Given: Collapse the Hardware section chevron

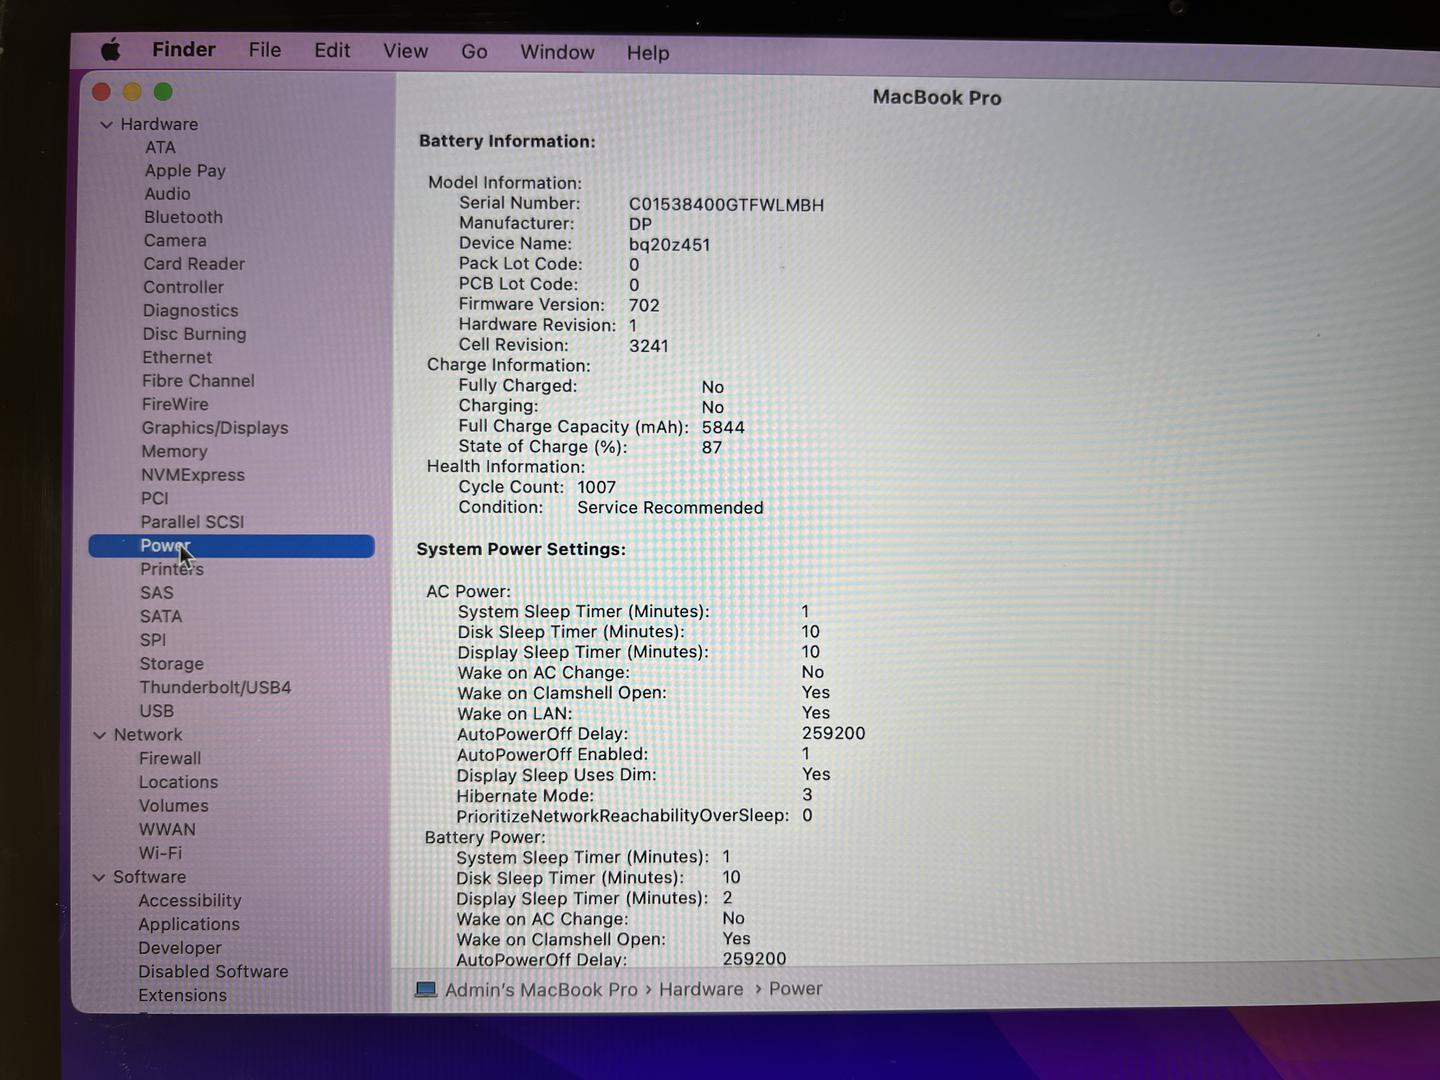Looking at the screenshot, I should [x=106, y=125].
